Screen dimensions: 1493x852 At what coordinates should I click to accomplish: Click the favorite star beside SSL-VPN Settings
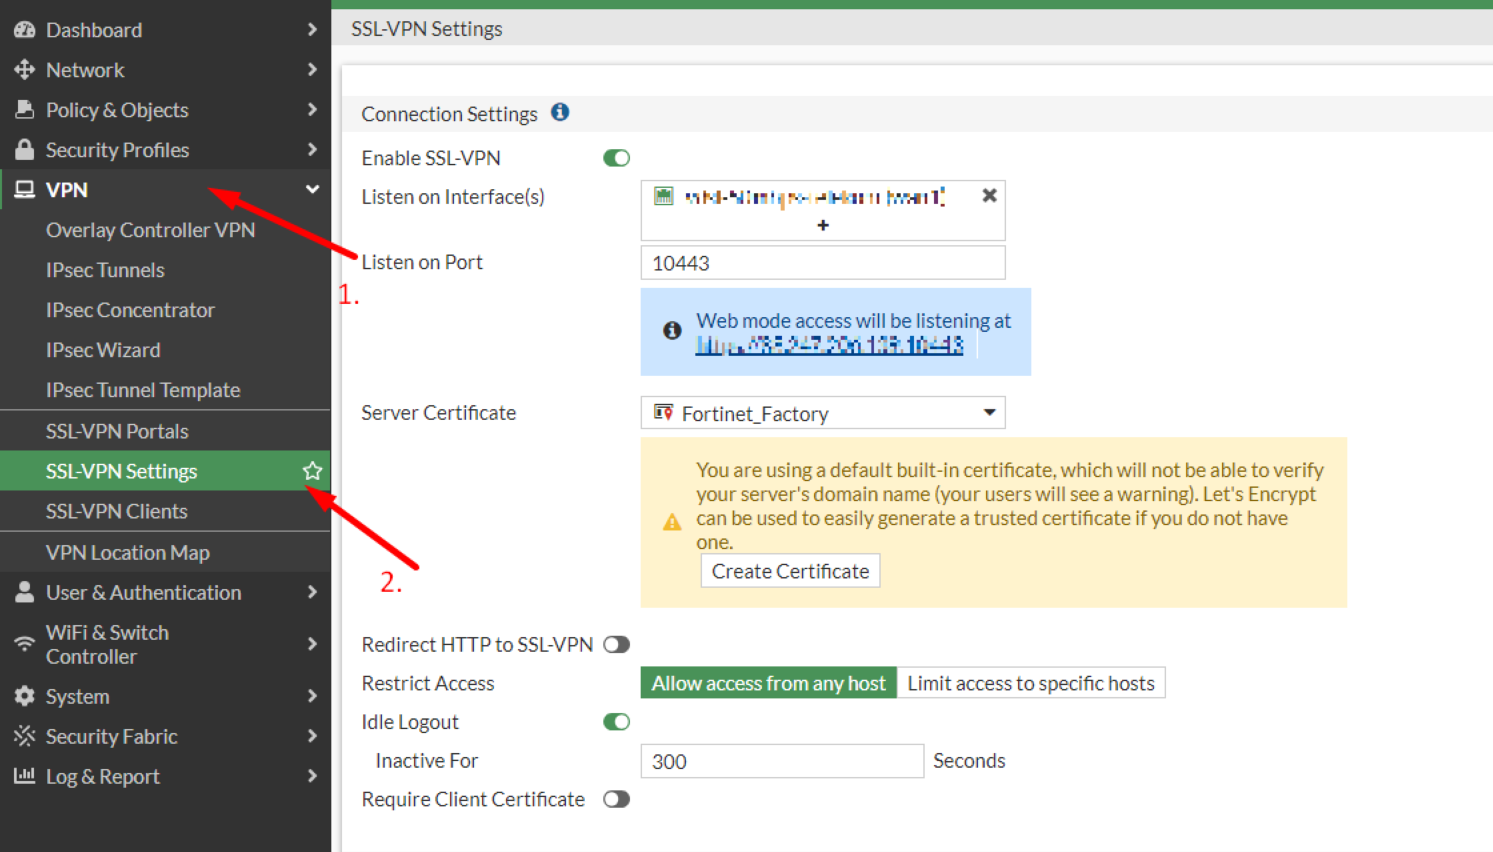click(312, 471)
